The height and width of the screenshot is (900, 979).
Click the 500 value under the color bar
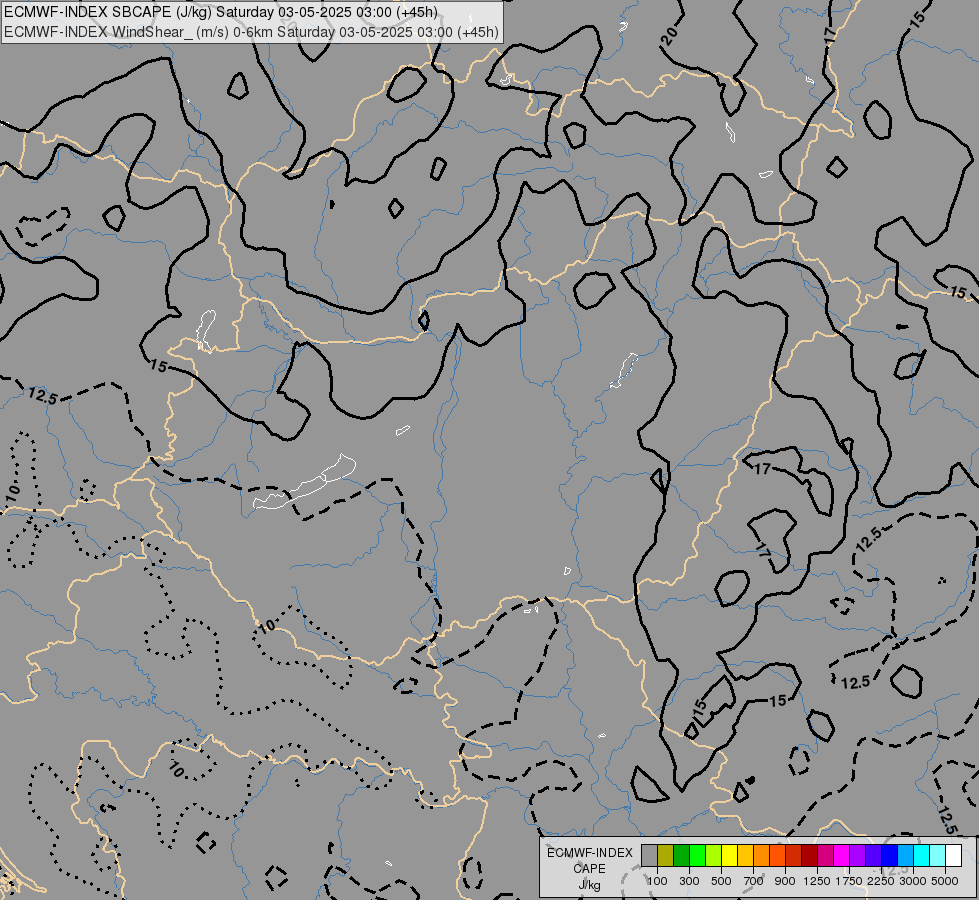pos(721,881)
